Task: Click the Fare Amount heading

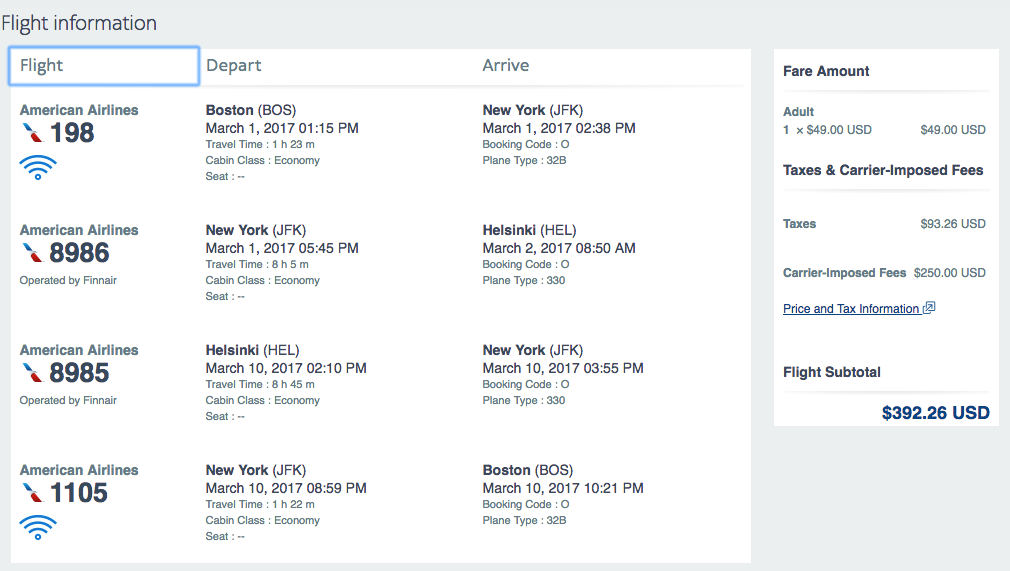Action: pos(826,71)
